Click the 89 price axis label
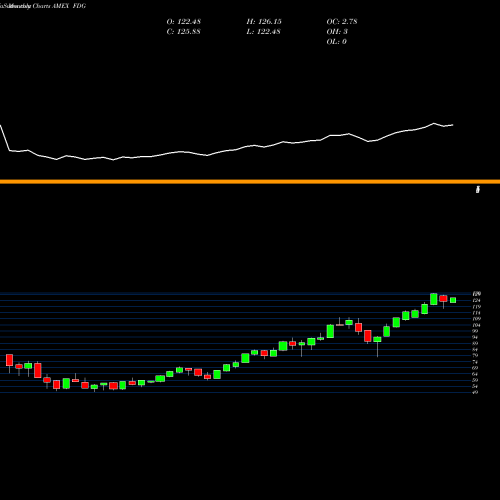500x500 pixels. [x=476, y=343]
